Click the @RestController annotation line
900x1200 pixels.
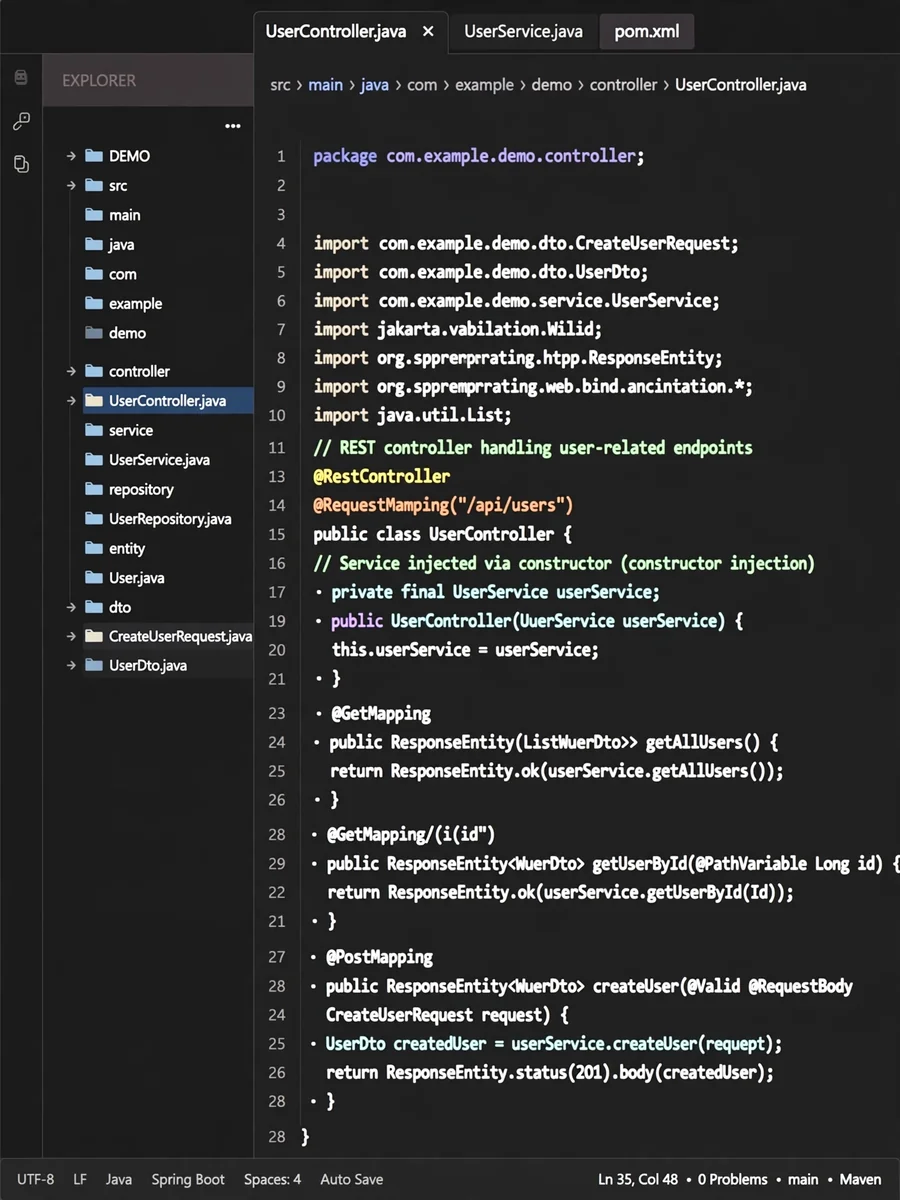[x=381, y=476]
